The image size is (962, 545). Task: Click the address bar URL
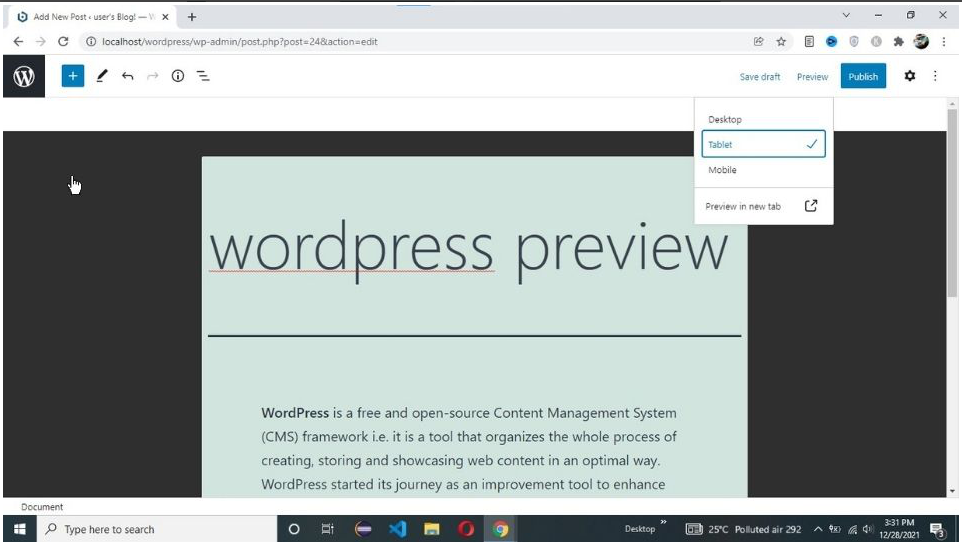click(x=239, y=42)
